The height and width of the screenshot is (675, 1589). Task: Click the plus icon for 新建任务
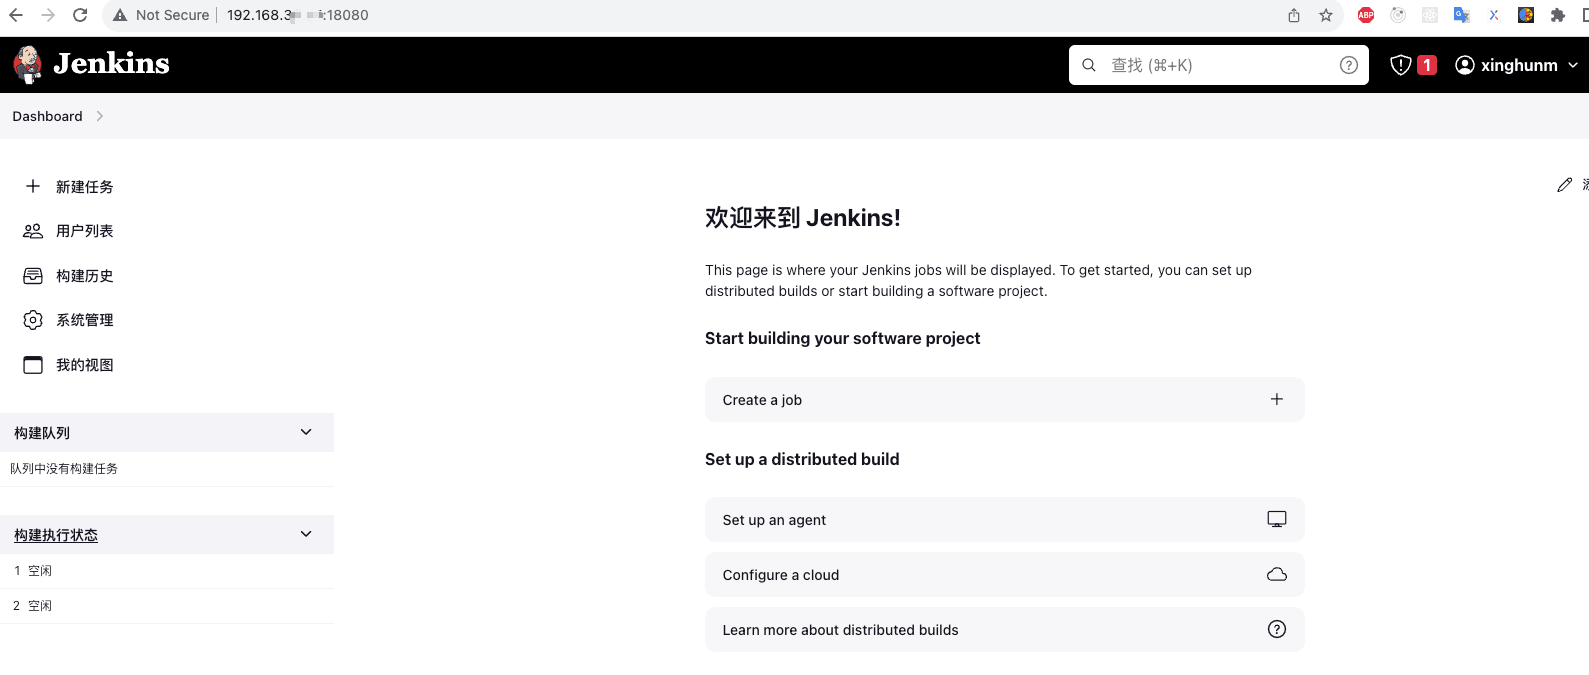pyautogui.click(x=33, y=186)
